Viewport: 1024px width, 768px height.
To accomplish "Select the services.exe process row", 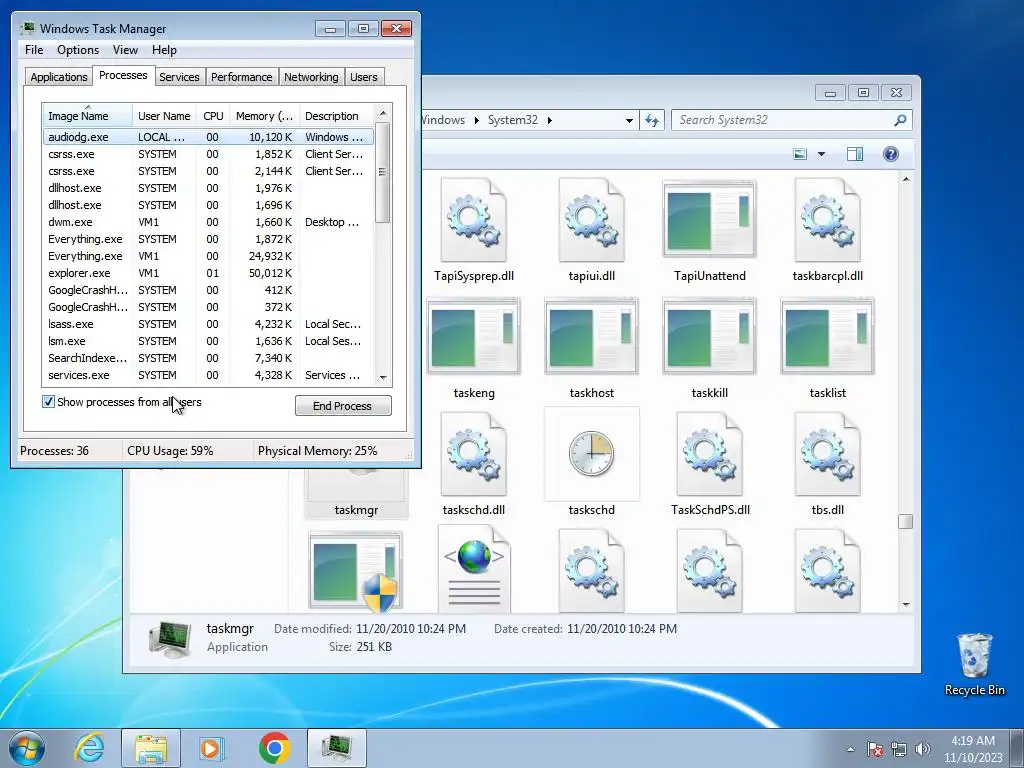I will [208, 375].
